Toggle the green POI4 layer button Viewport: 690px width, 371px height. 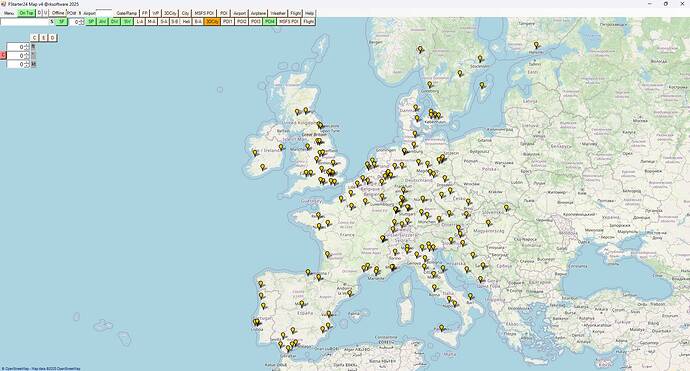point(269,21)
